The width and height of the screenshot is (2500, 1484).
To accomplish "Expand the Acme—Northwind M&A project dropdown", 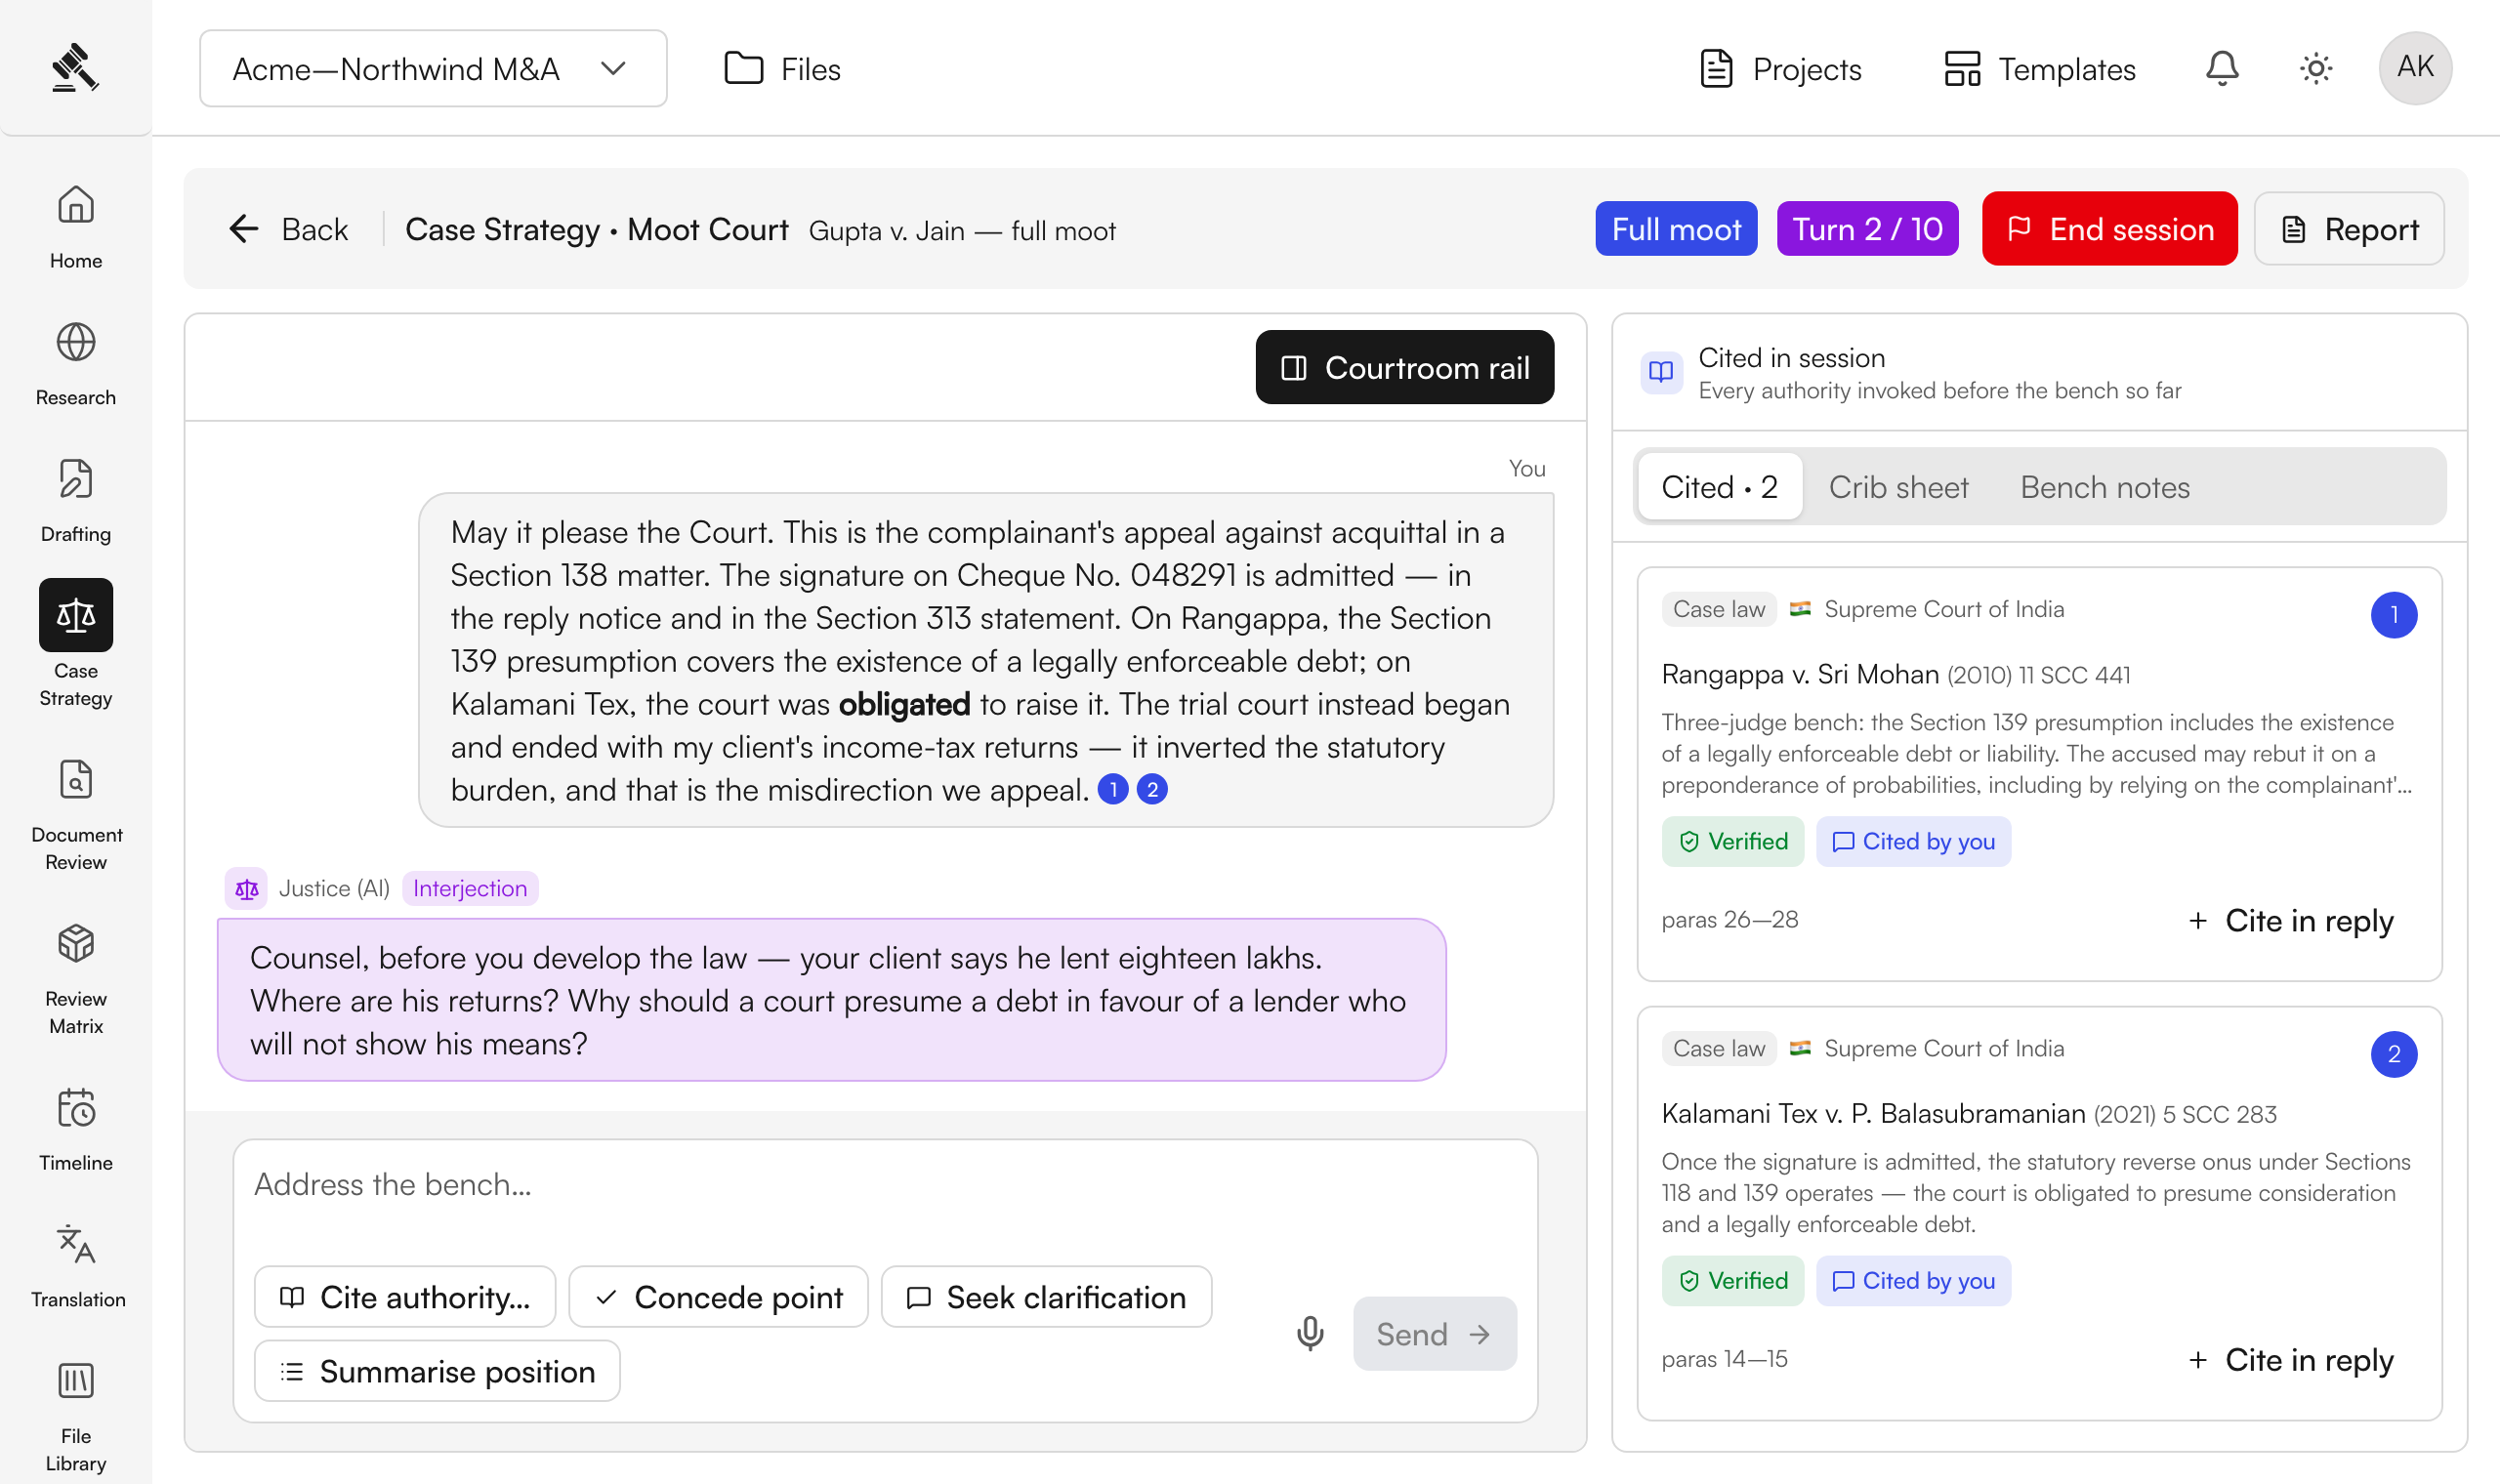I will pos(433,68).
